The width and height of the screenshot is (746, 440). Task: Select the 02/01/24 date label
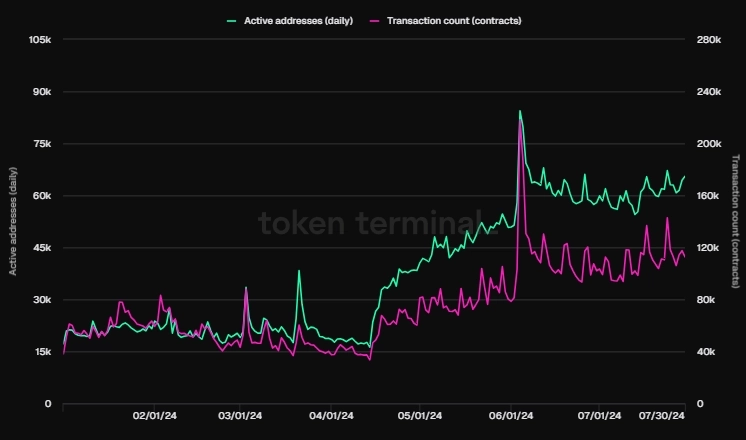click(x=155, y=415)
